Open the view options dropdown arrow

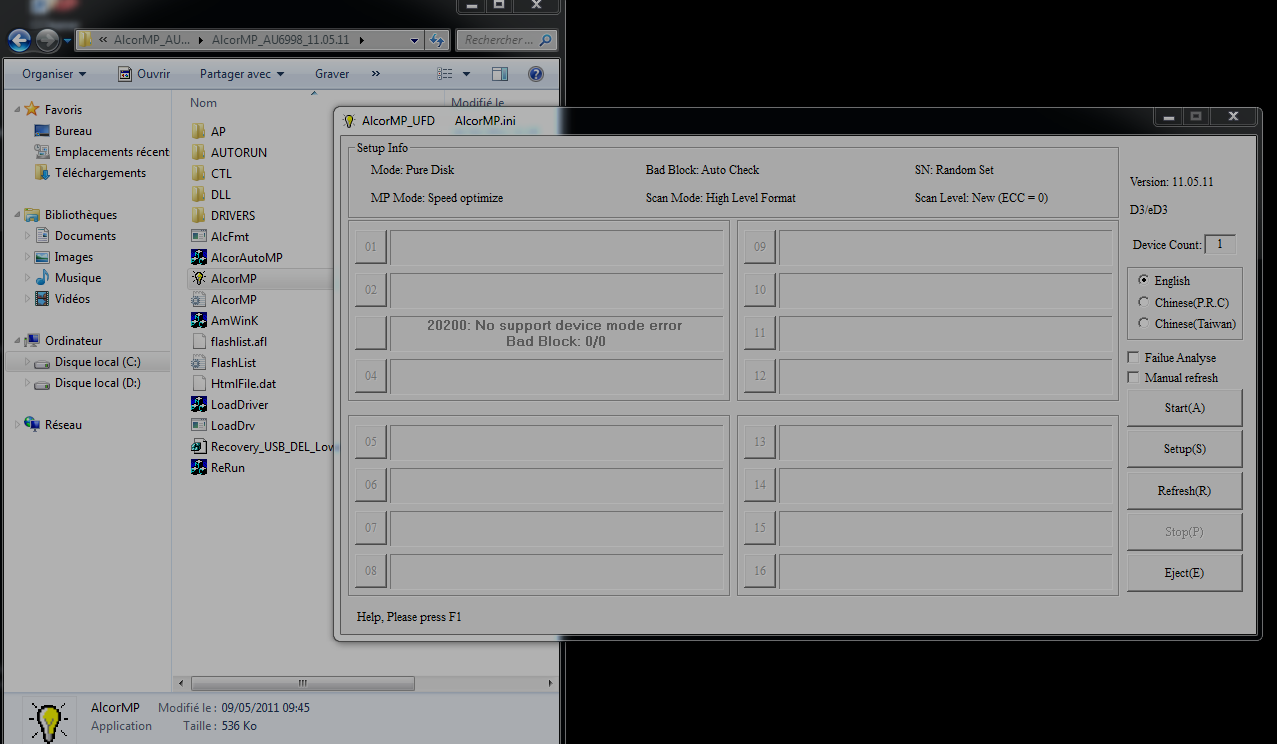coord(466,74)
